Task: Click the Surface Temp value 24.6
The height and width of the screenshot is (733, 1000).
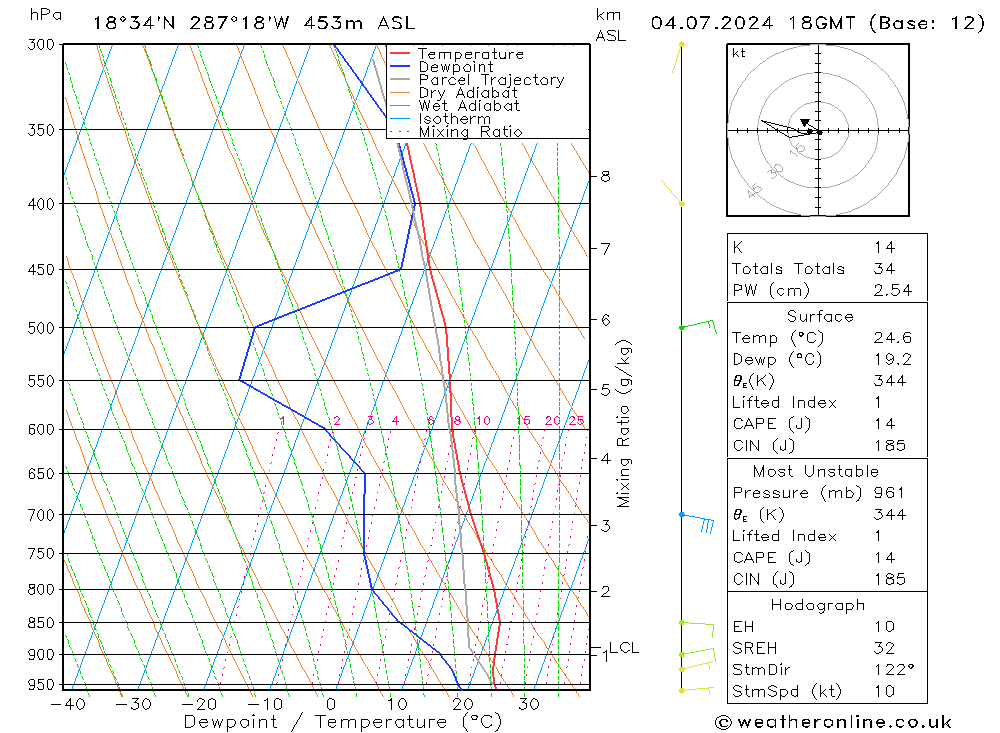Action: pos(892,337)
